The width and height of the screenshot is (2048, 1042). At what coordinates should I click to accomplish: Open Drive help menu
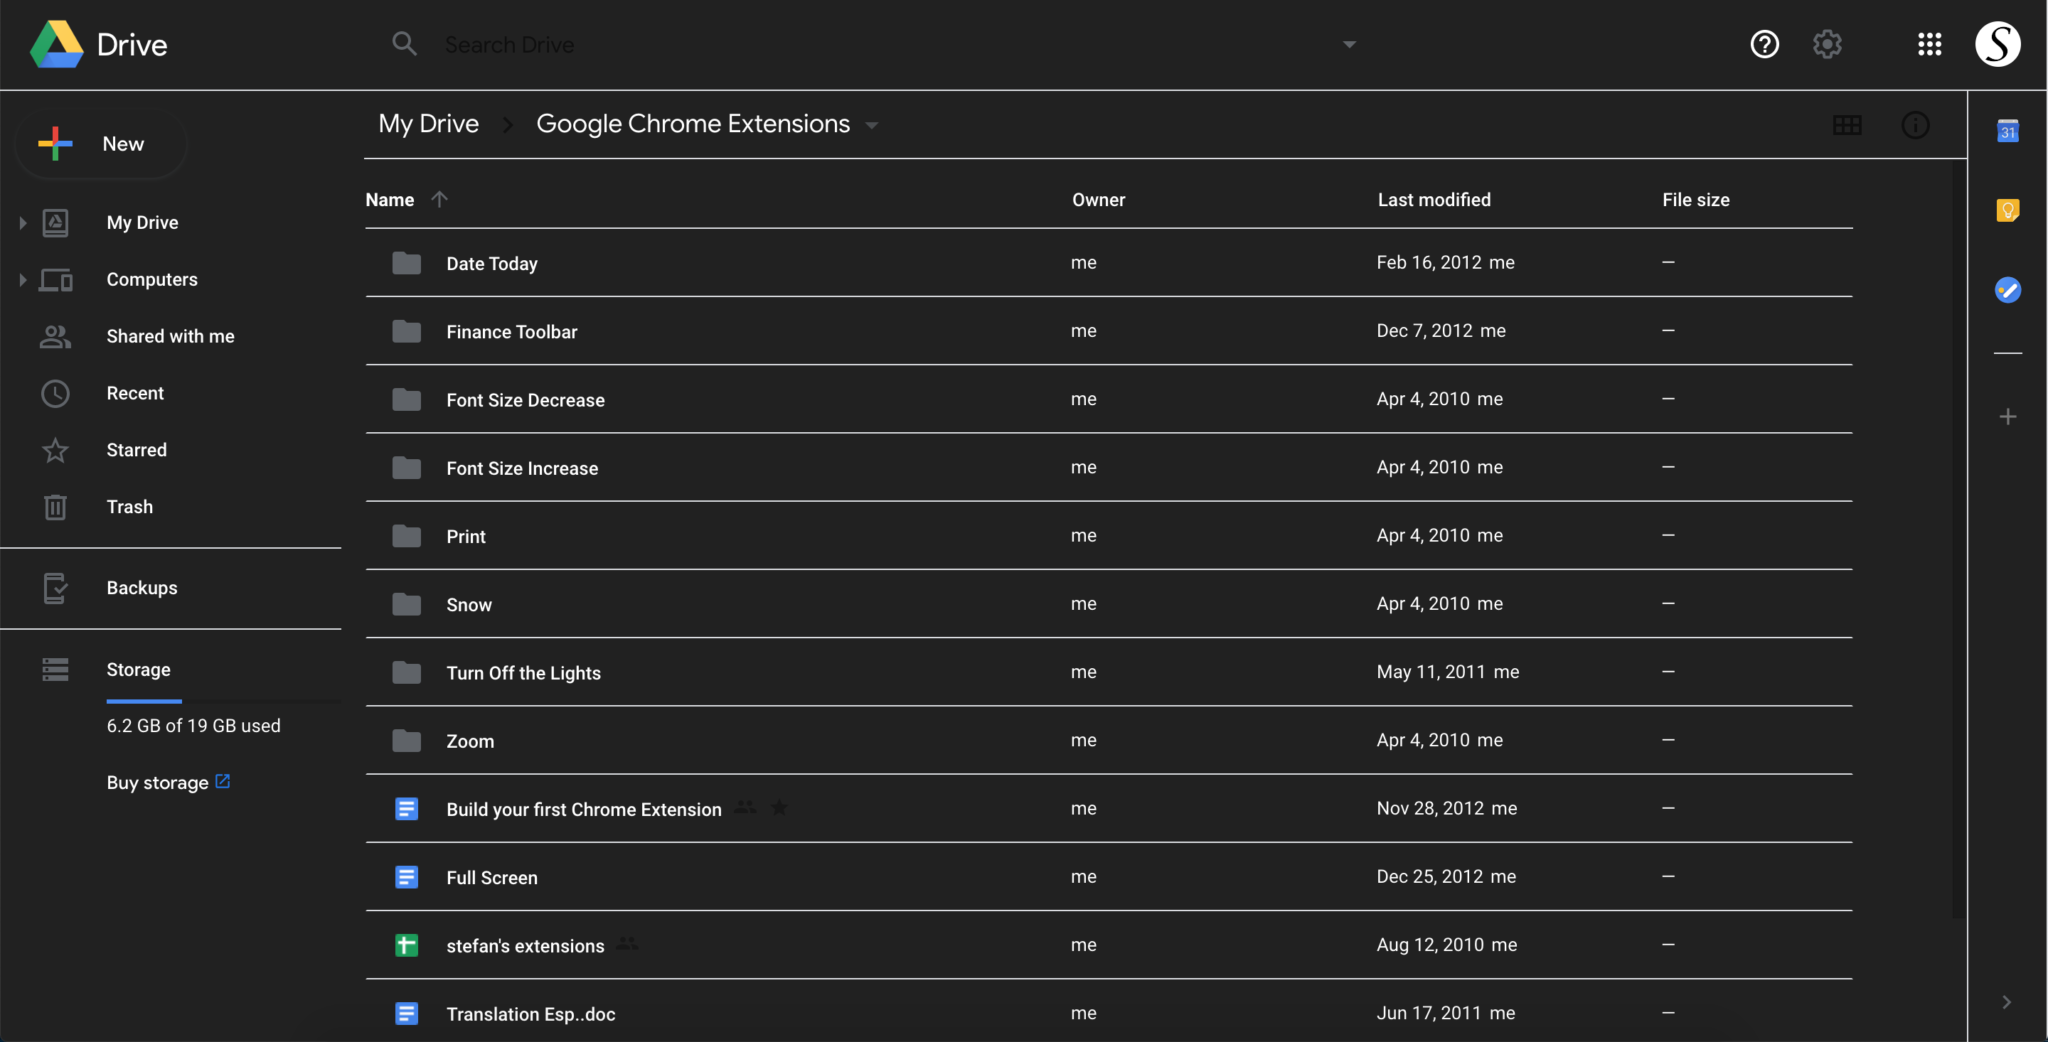[x=1764, y=44]
